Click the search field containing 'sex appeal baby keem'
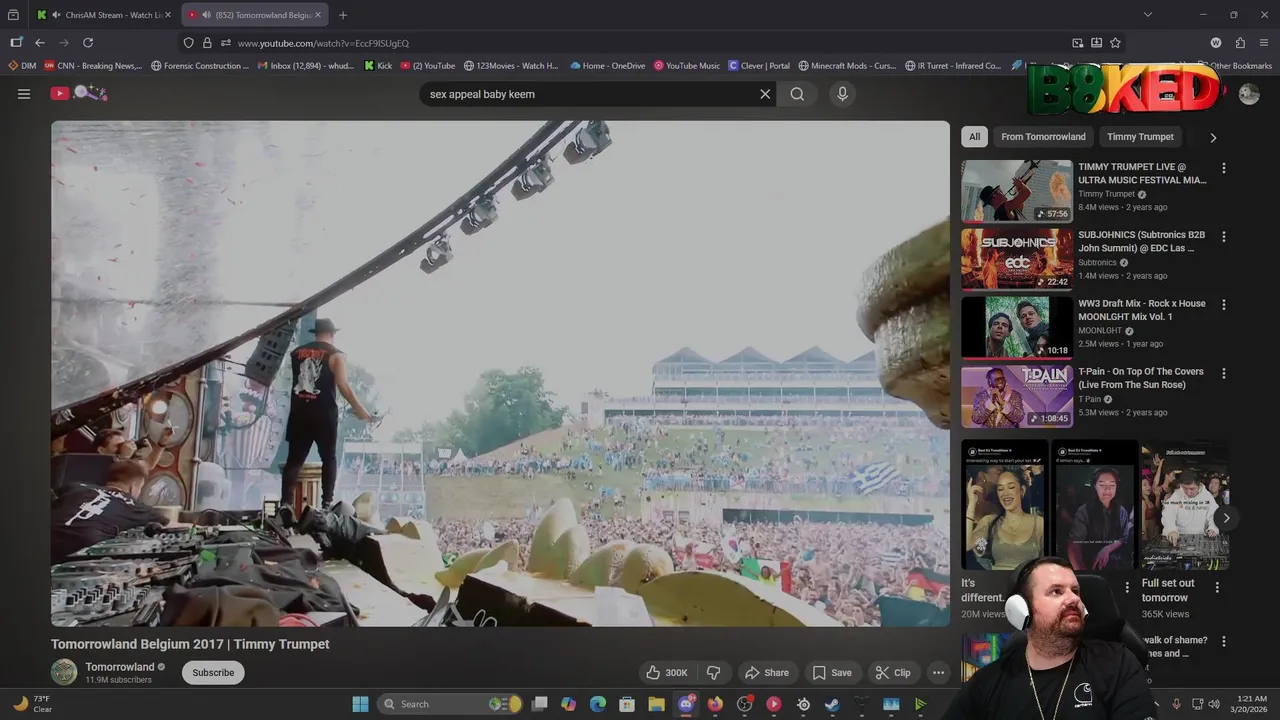The width and height of the screenshot is (1280, 720). click(588, 94)
